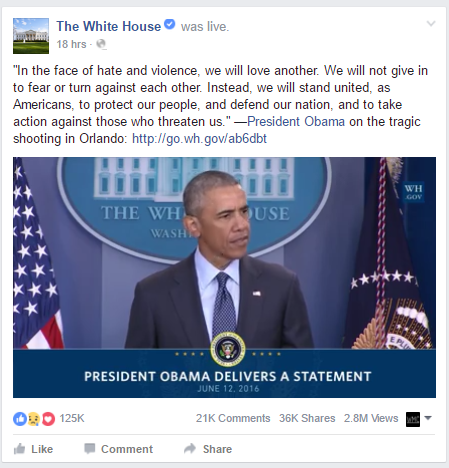Click The White House page name
The height and width of the screenshot is (468, 449).
(109, 26)
